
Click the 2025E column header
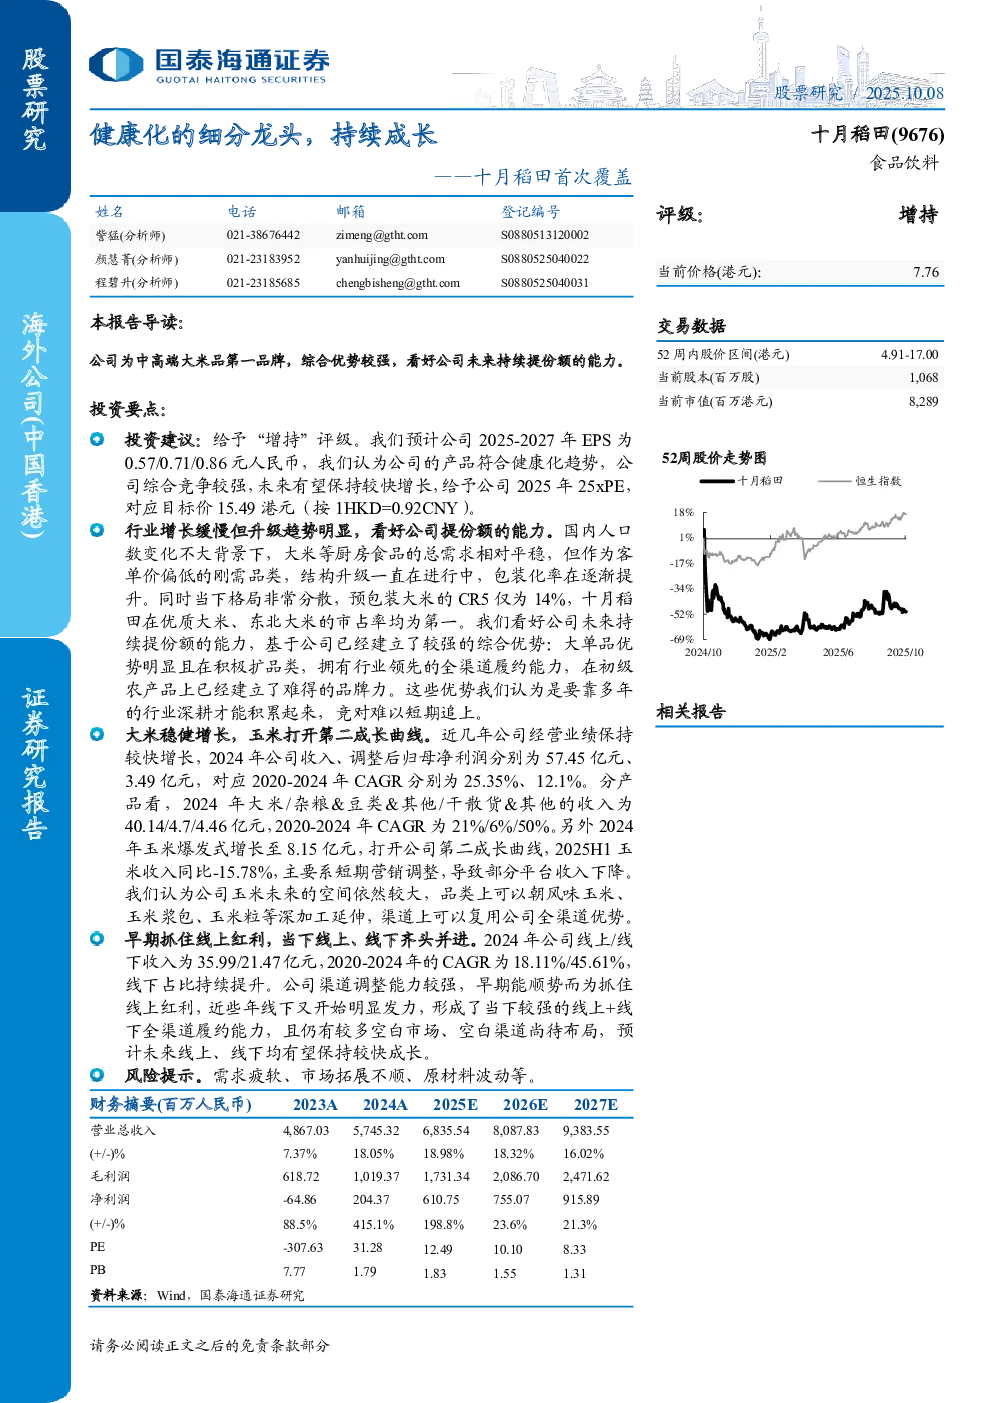[x=455, y=1104]
